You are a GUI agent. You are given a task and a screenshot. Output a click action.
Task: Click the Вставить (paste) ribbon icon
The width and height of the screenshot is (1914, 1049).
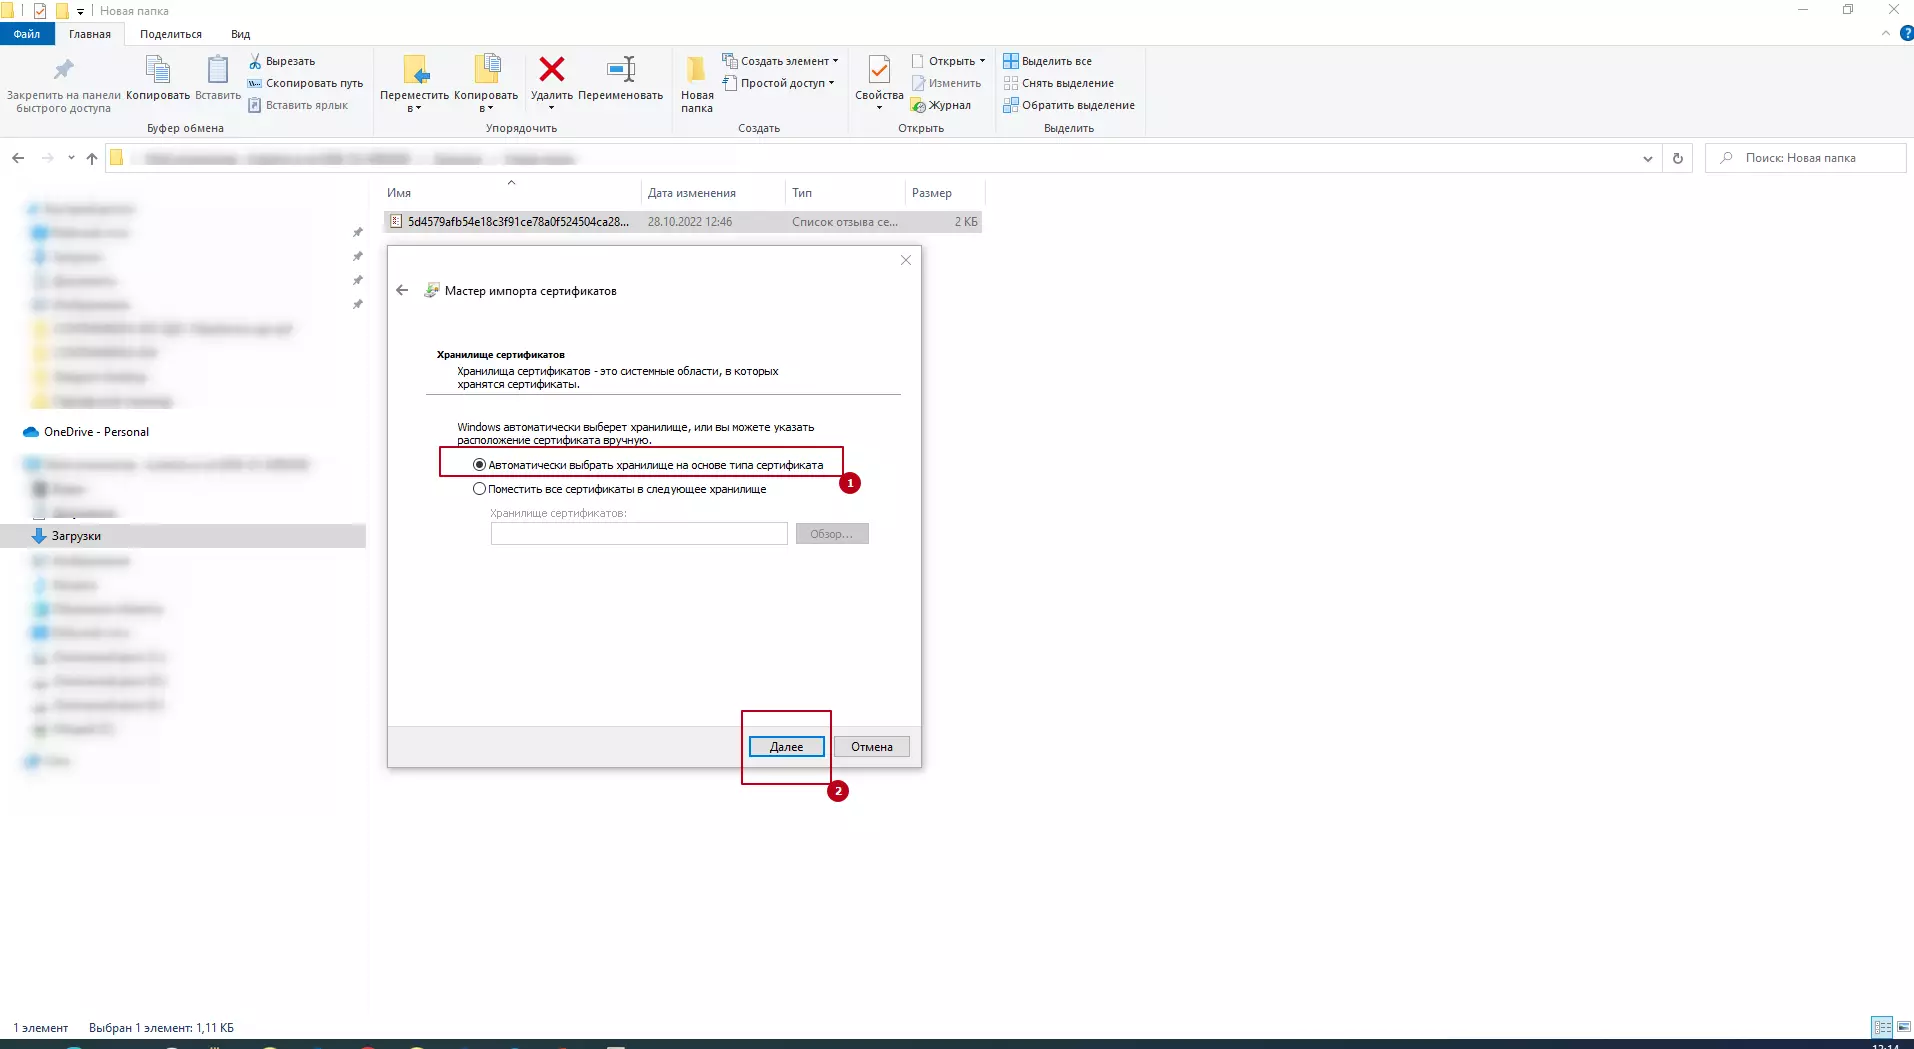pos(217,70)
